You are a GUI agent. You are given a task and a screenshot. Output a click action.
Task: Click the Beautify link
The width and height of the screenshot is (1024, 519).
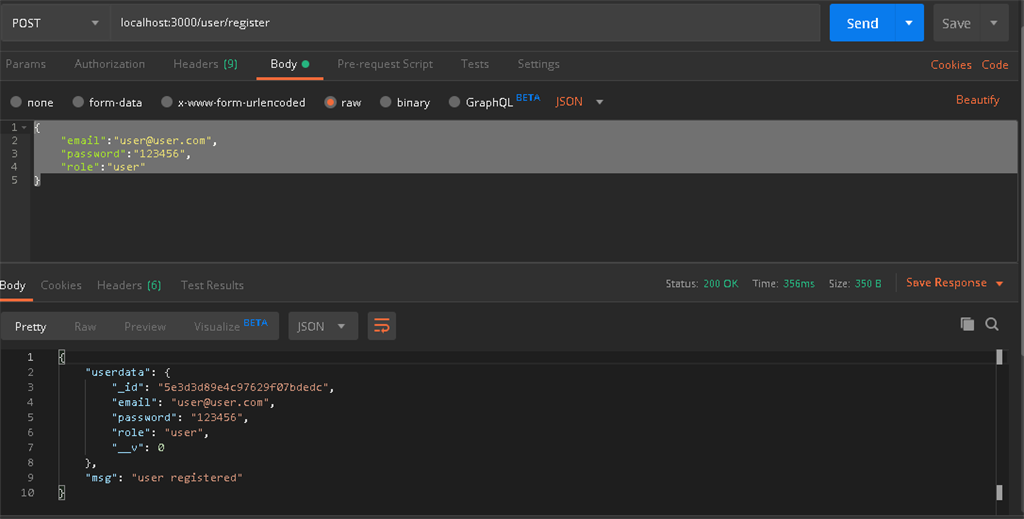(x=977, y=100)
